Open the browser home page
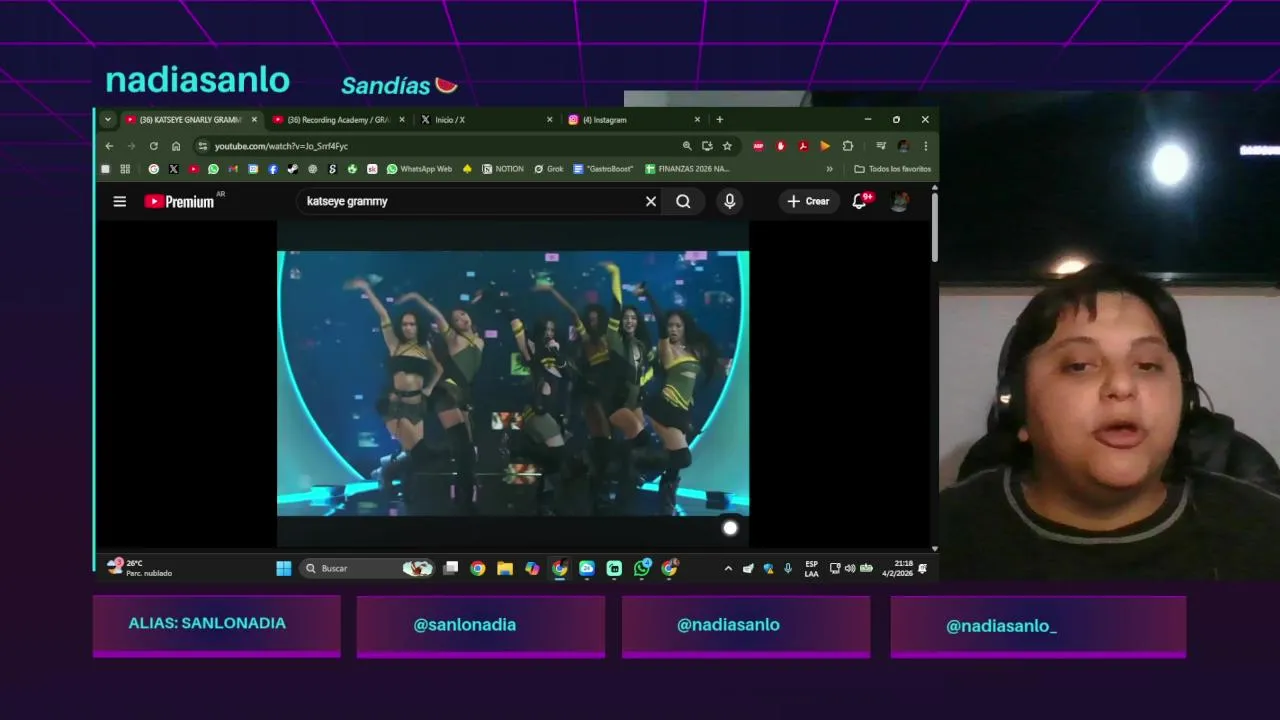This screenshot has width=1280, height=720. pyautogui.click(x=176, y=146)
